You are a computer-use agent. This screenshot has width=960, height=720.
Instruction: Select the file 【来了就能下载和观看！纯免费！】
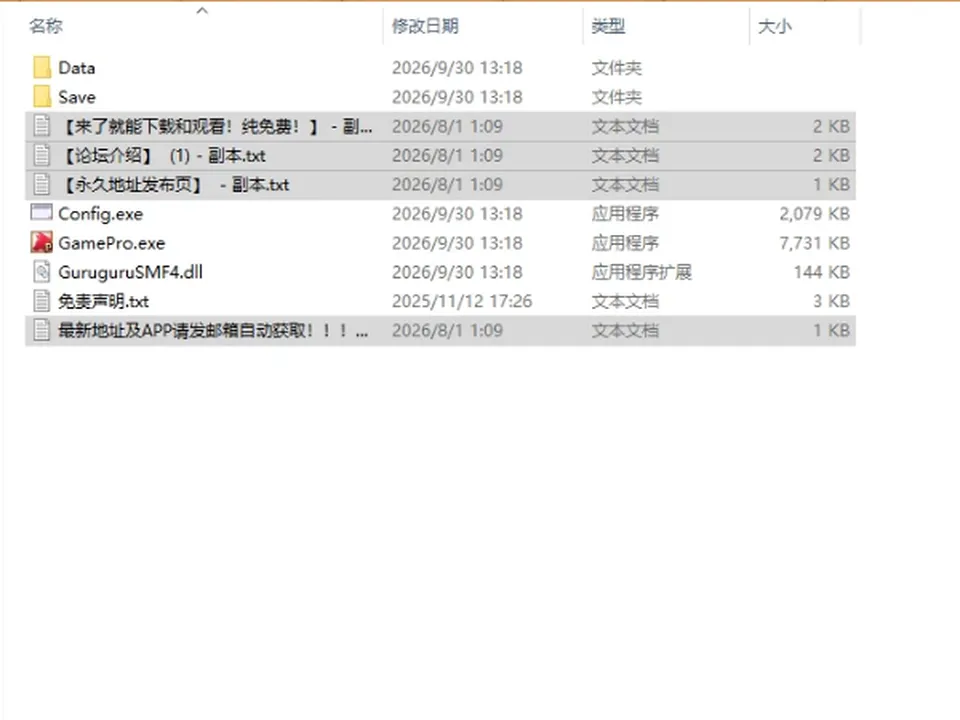218,126
